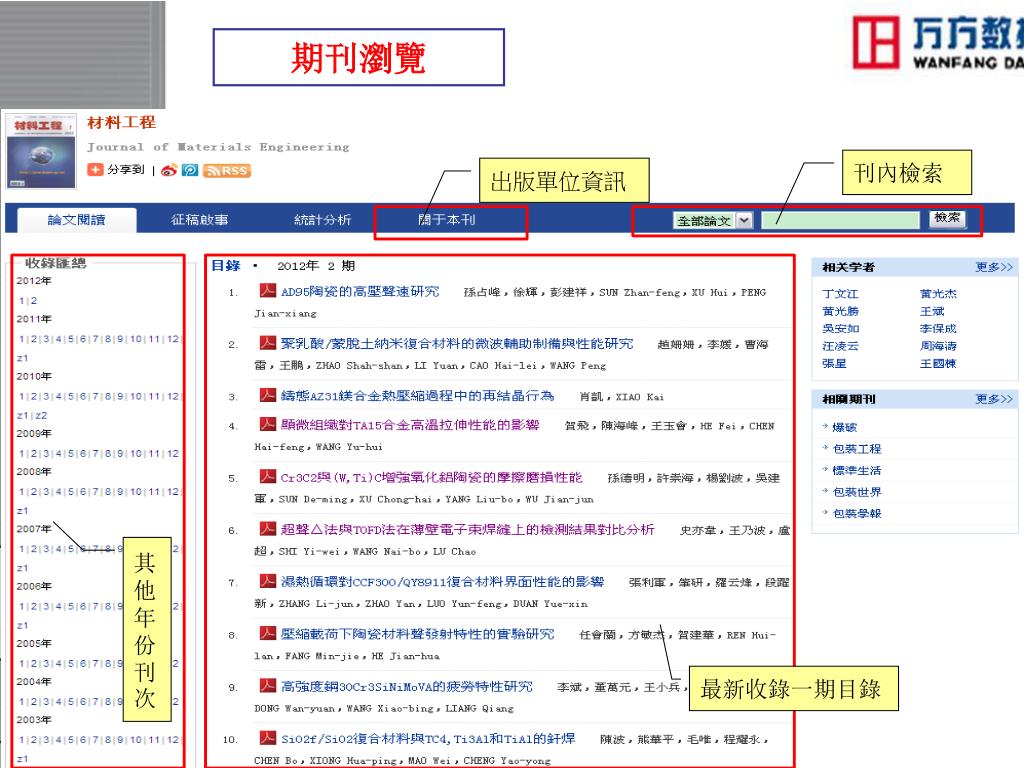
Task: Open scholar 丁文江
Action: coord(840,294)
